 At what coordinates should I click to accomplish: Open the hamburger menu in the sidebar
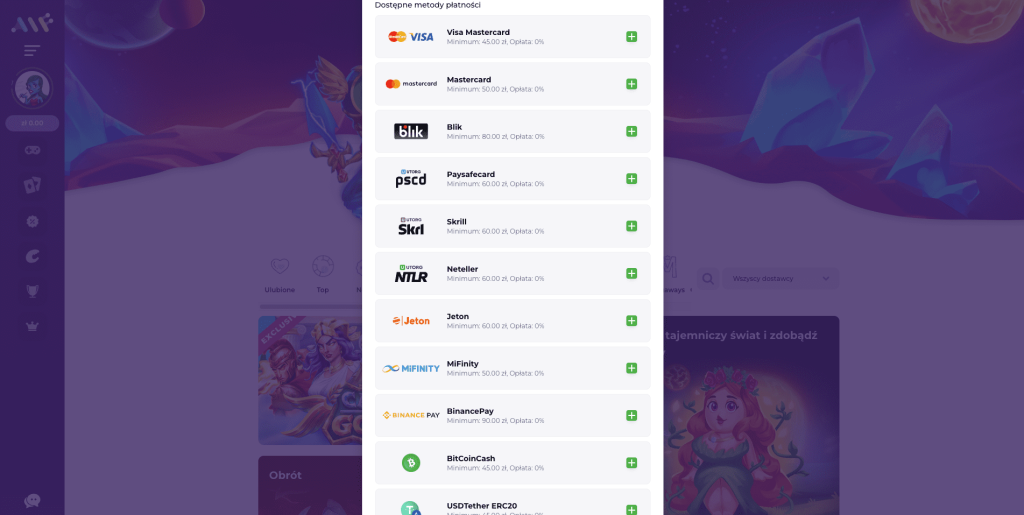point(32,51)
